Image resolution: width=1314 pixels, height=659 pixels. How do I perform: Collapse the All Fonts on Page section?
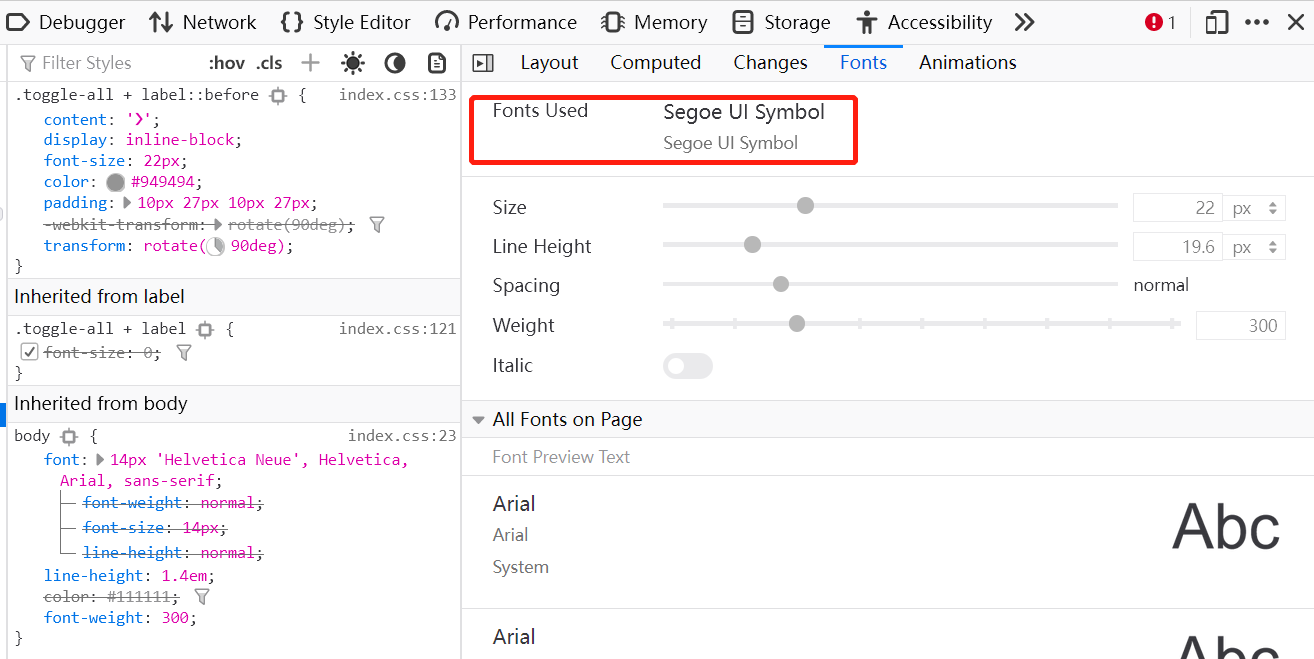(x=478, y=420)
